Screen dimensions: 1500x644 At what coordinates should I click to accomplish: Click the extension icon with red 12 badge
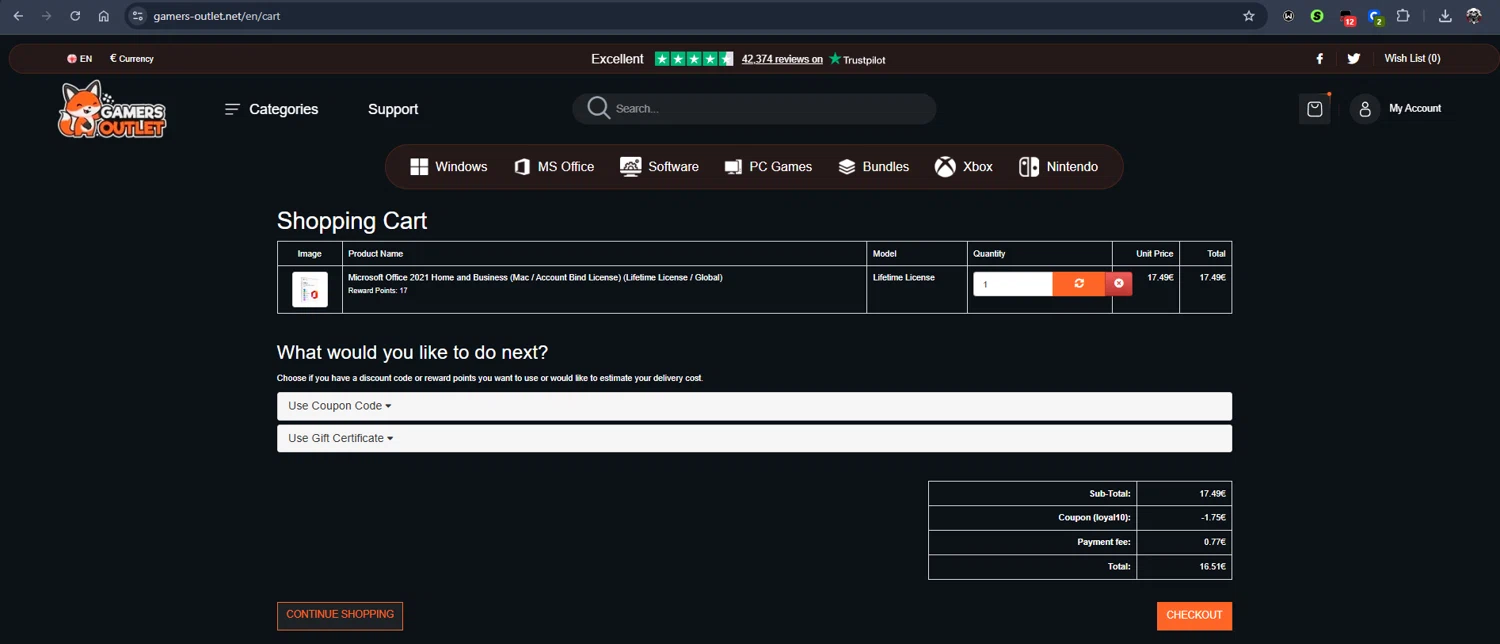pos(1347,17)
